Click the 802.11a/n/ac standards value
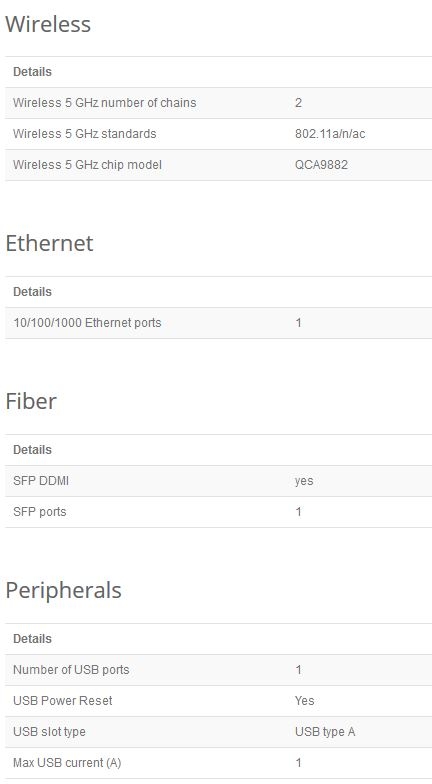The height and width of the screenshot is (784, 432). pos(330,134)
